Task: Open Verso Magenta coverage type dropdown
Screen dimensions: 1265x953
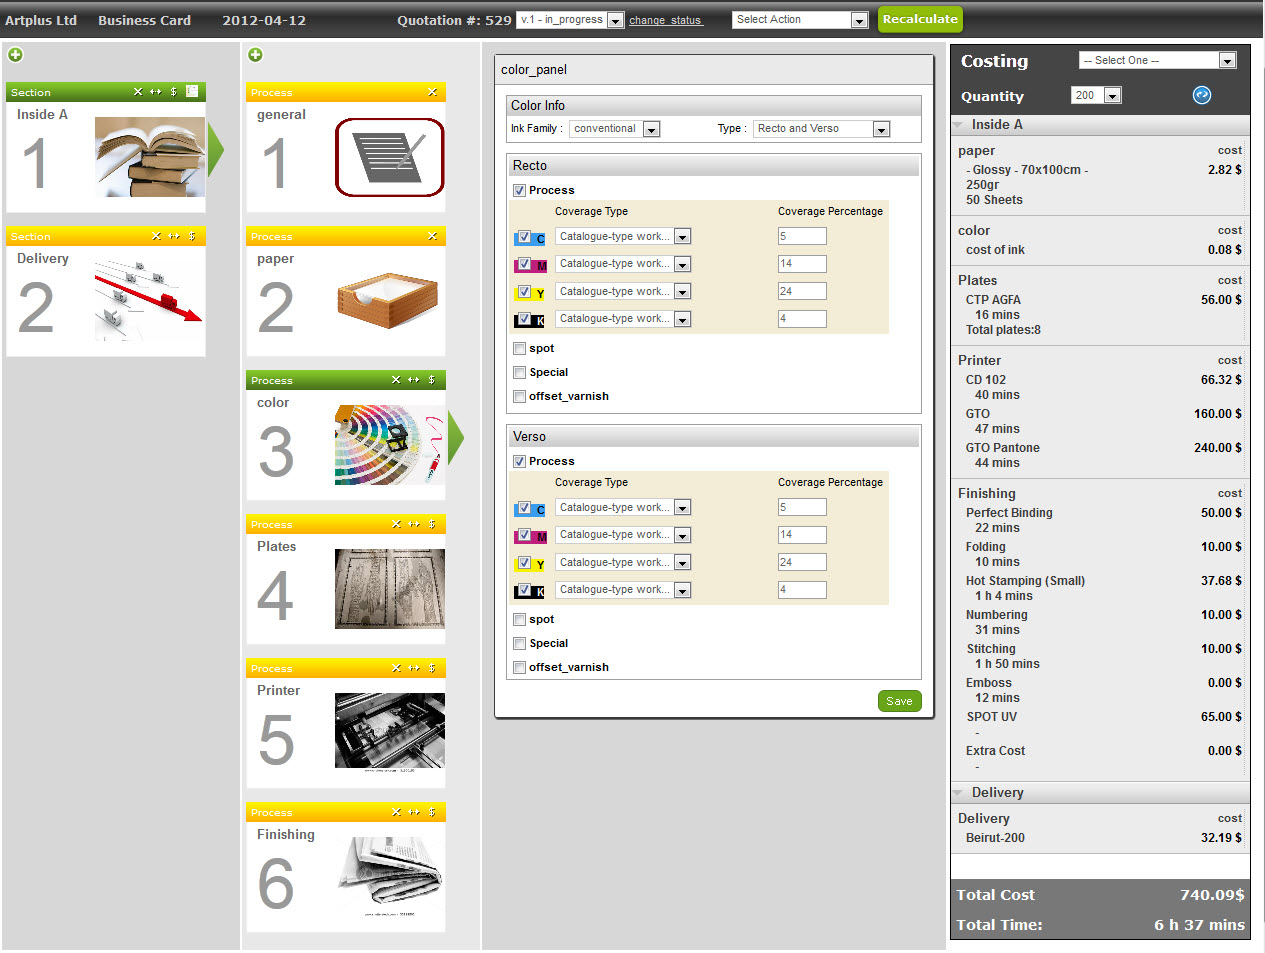Action: (623, 535)
